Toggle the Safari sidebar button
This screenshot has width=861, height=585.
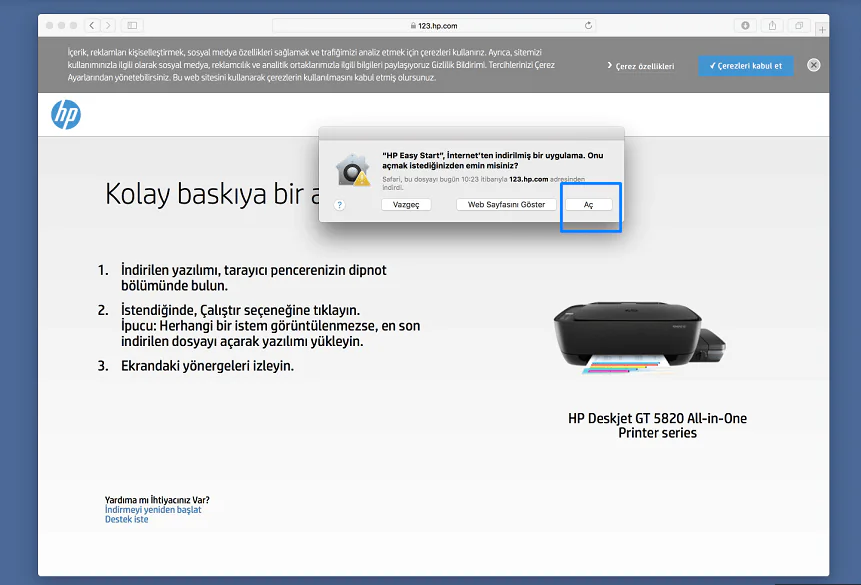coord(132,25)
